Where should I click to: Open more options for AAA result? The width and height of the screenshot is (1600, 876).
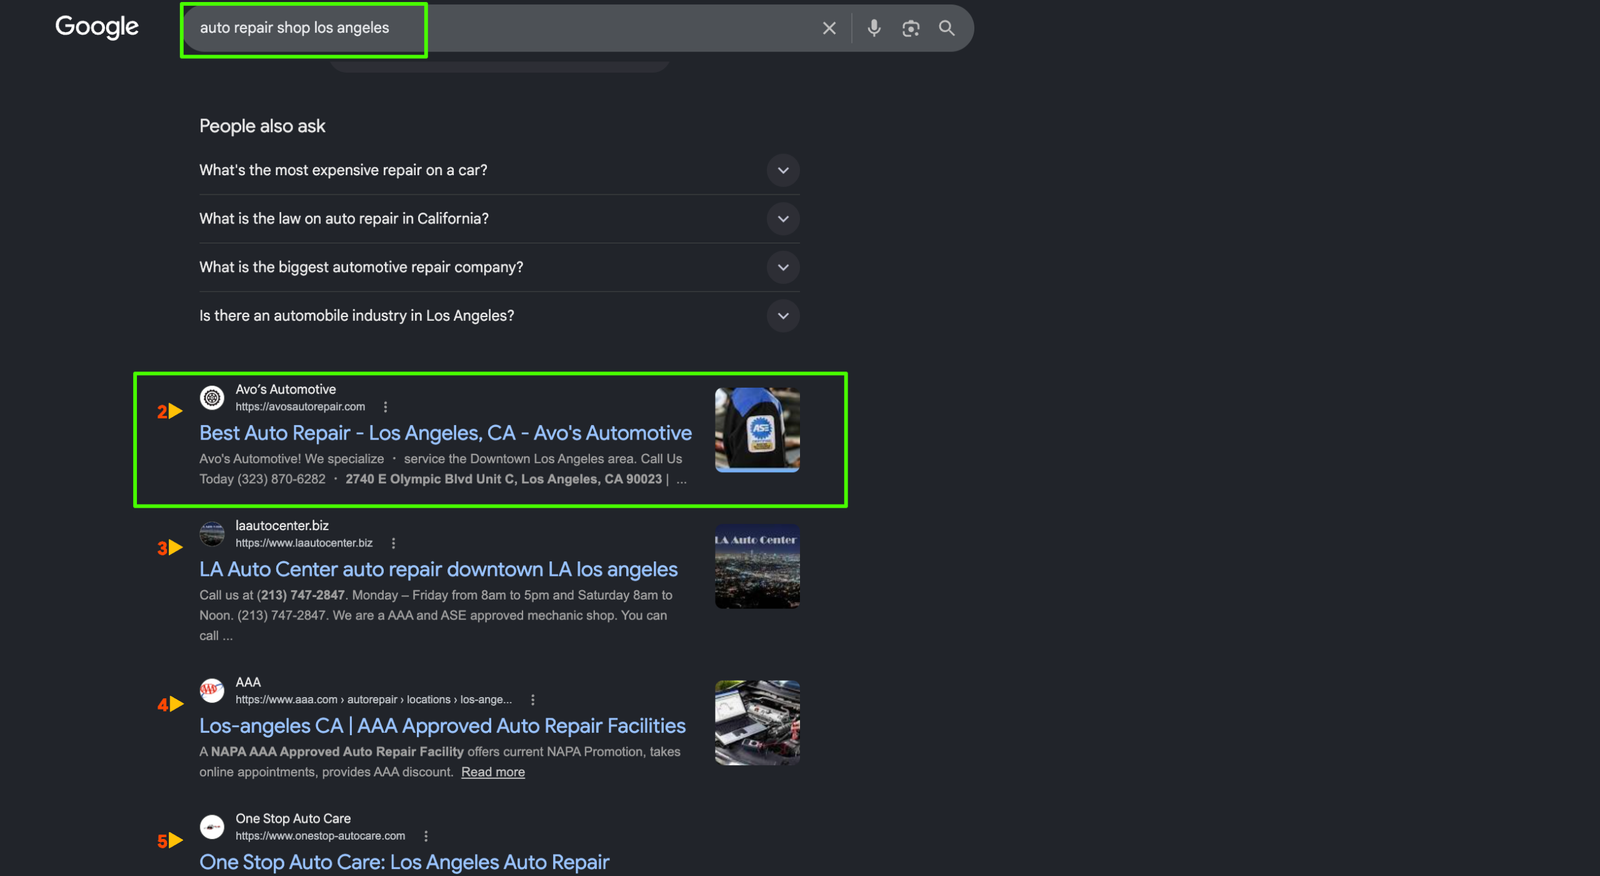click(x=532, y=700)
